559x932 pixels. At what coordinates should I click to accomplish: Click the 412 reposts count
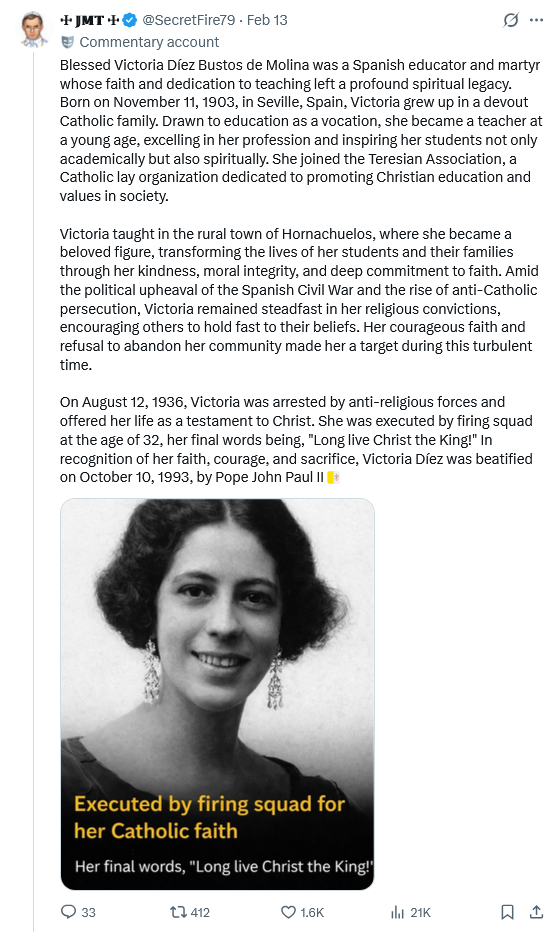tap(200, 912)
